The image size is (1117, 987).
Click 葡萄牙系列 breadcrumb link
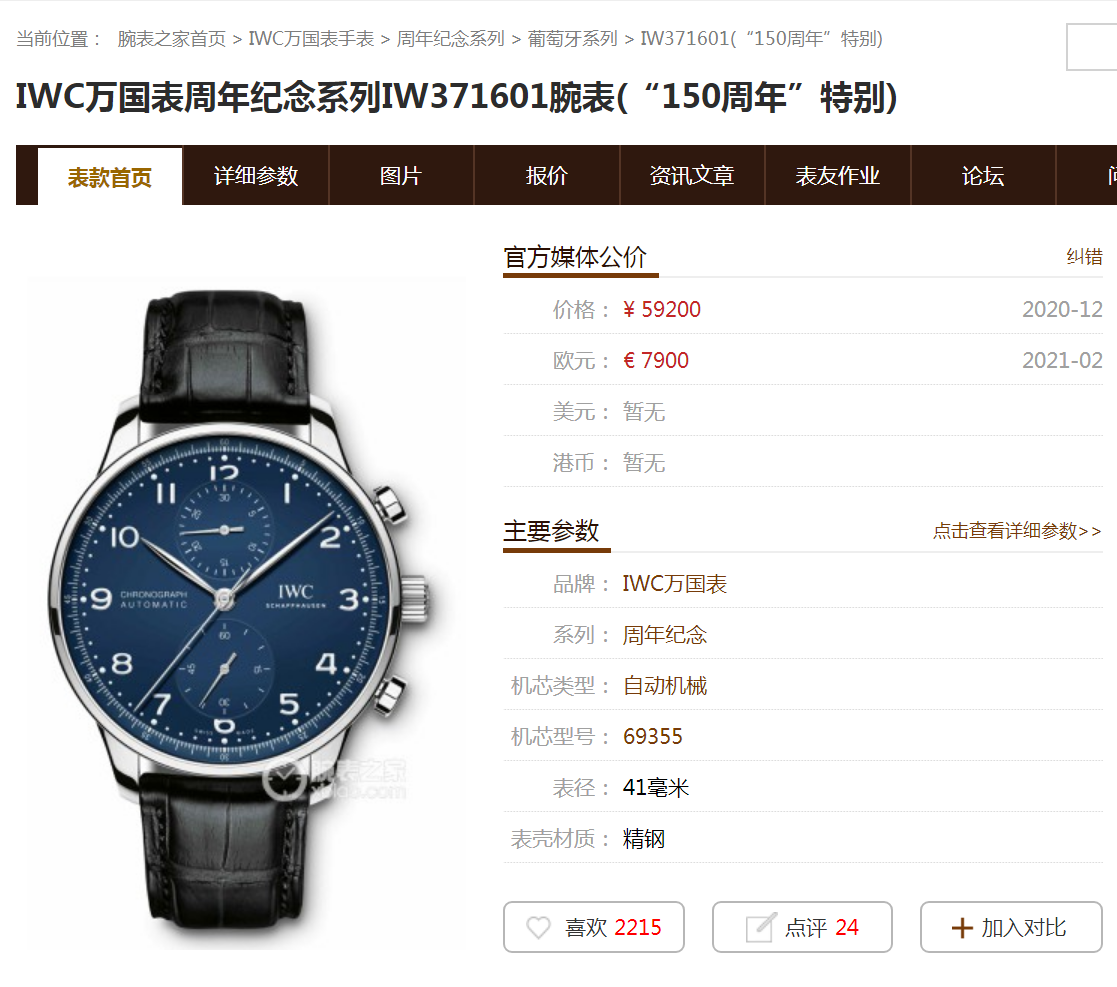[x=572, y=38]
